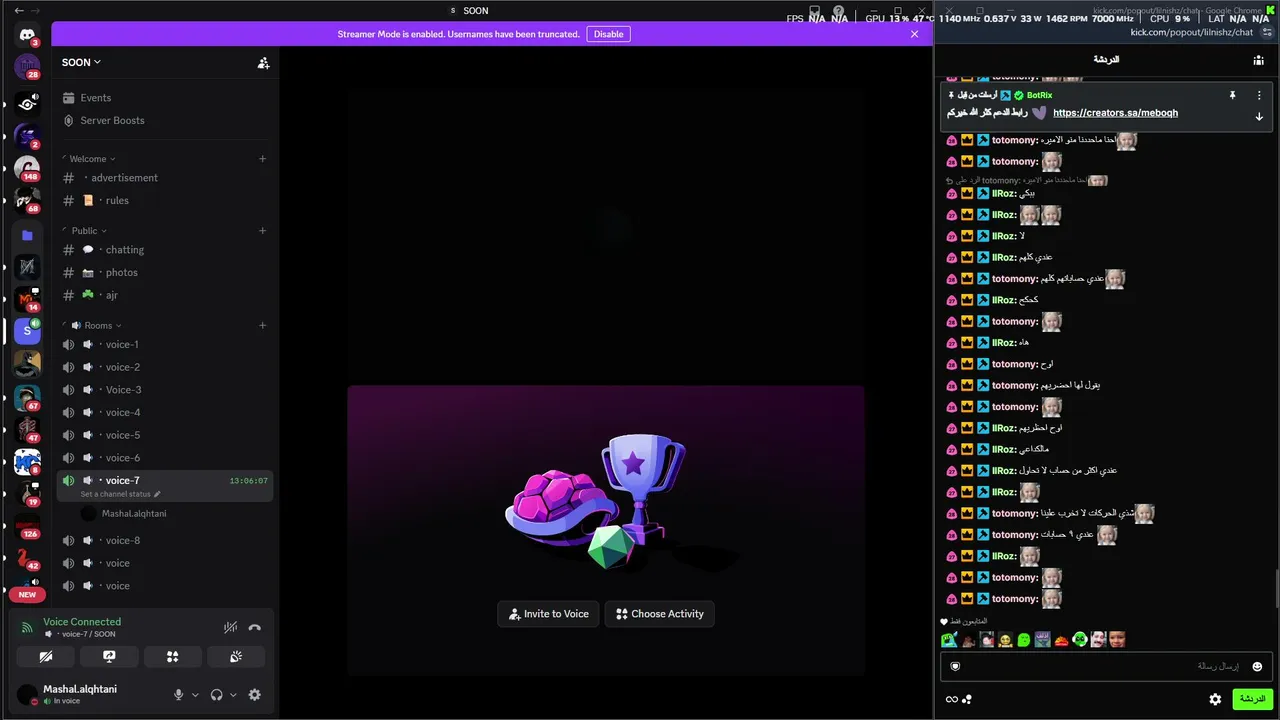Image resolution: width=1280 pixels, height=720 pixels.
Task: Click Set a channel status under voice-7
Action: [120, 494]
